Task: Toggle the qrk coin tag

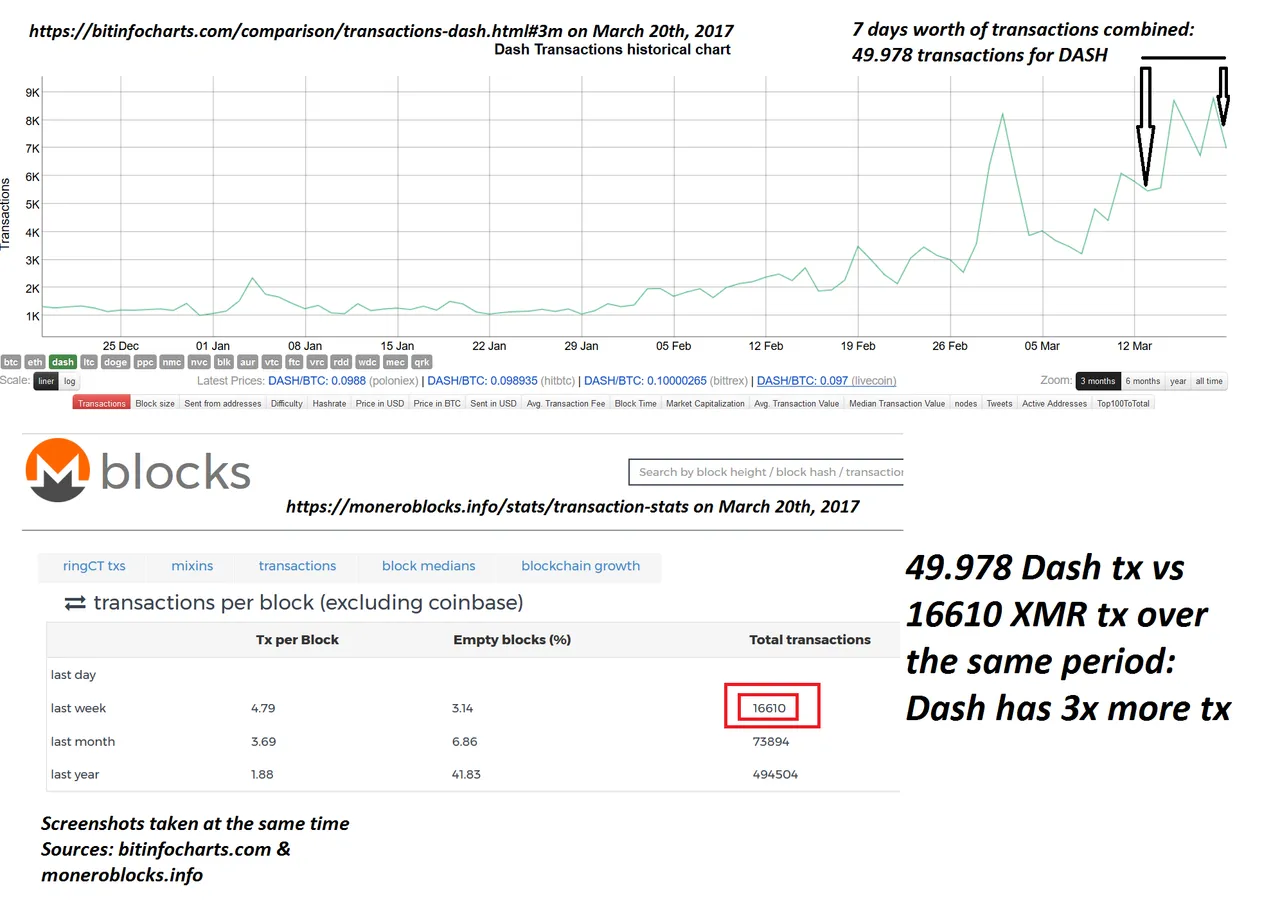Action: [x=422, y=362]
